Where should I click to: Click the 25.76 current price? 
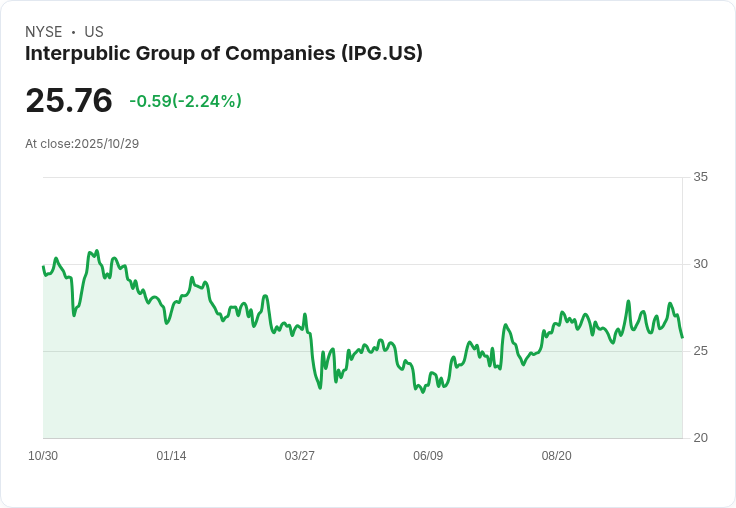[69, 101]
